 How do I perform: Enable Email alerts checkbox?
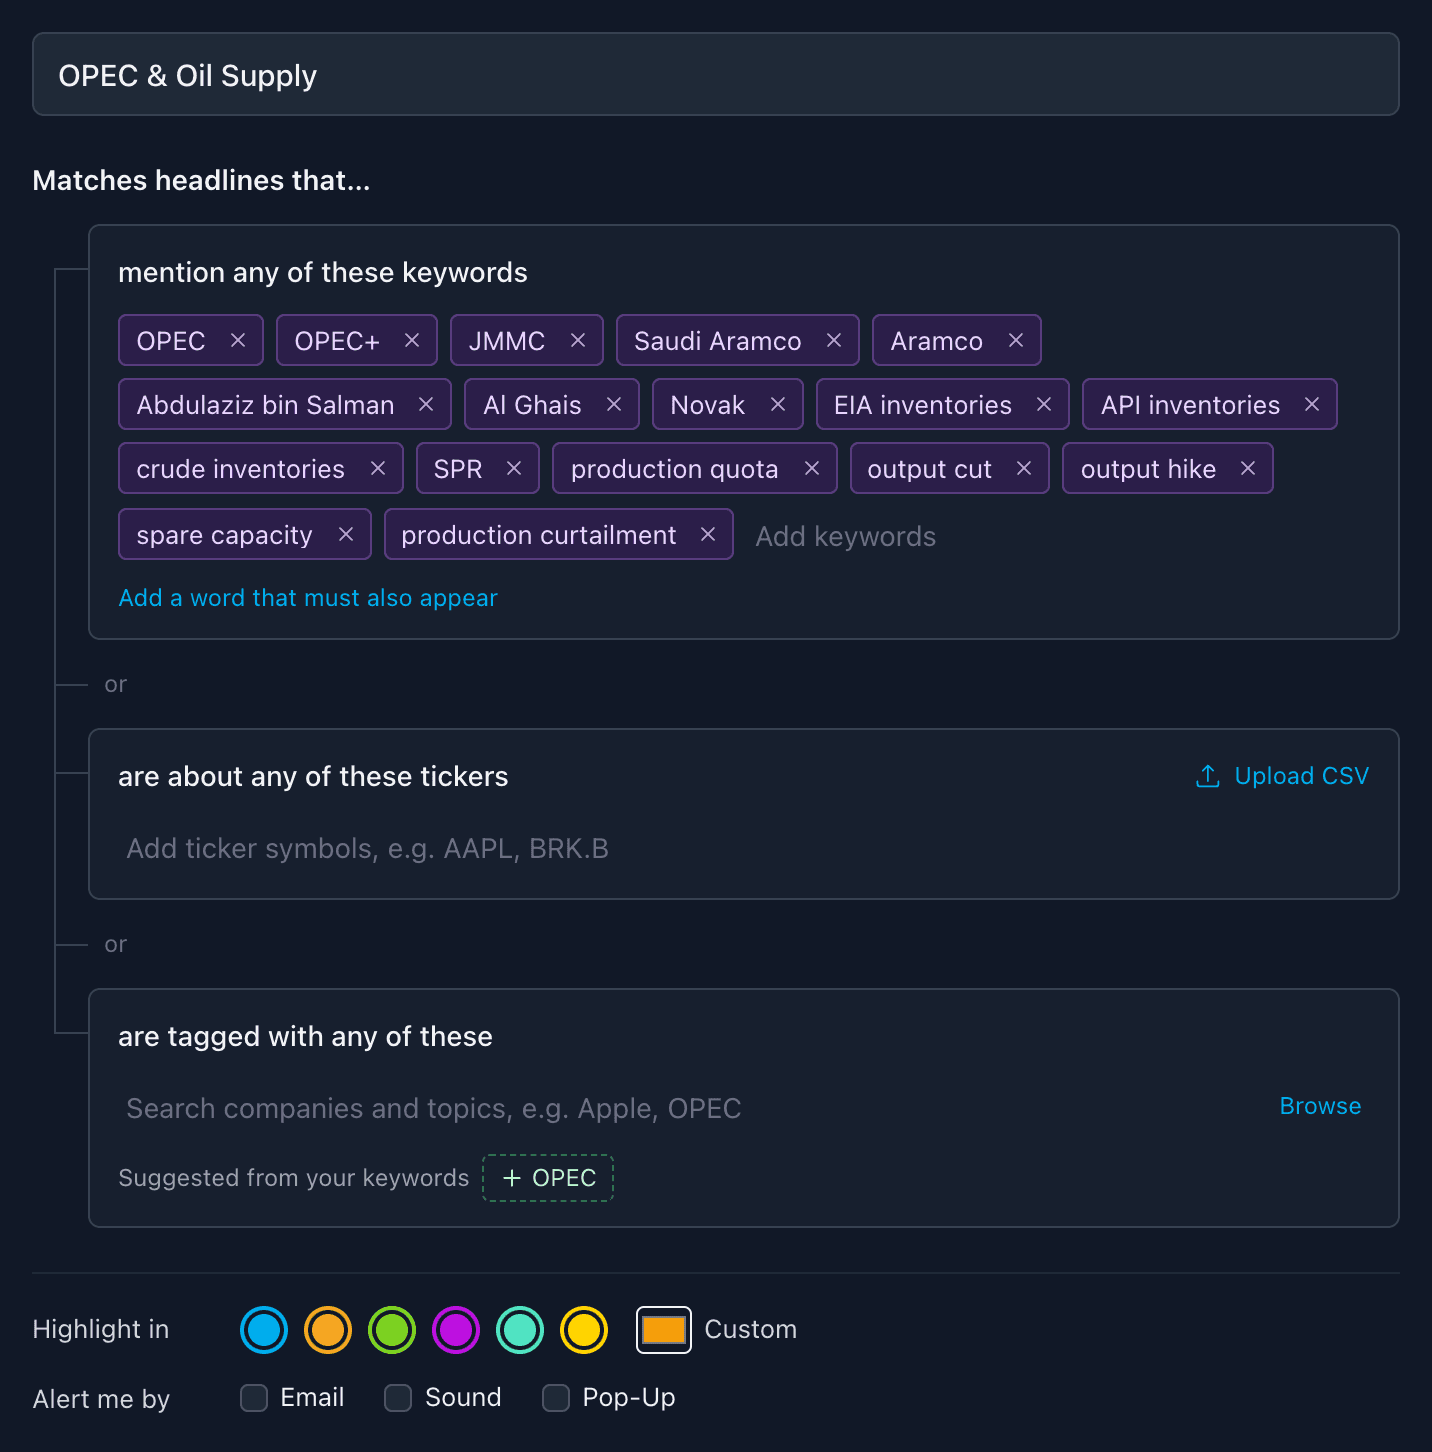pyautogui.click(x=254, y=1398)
